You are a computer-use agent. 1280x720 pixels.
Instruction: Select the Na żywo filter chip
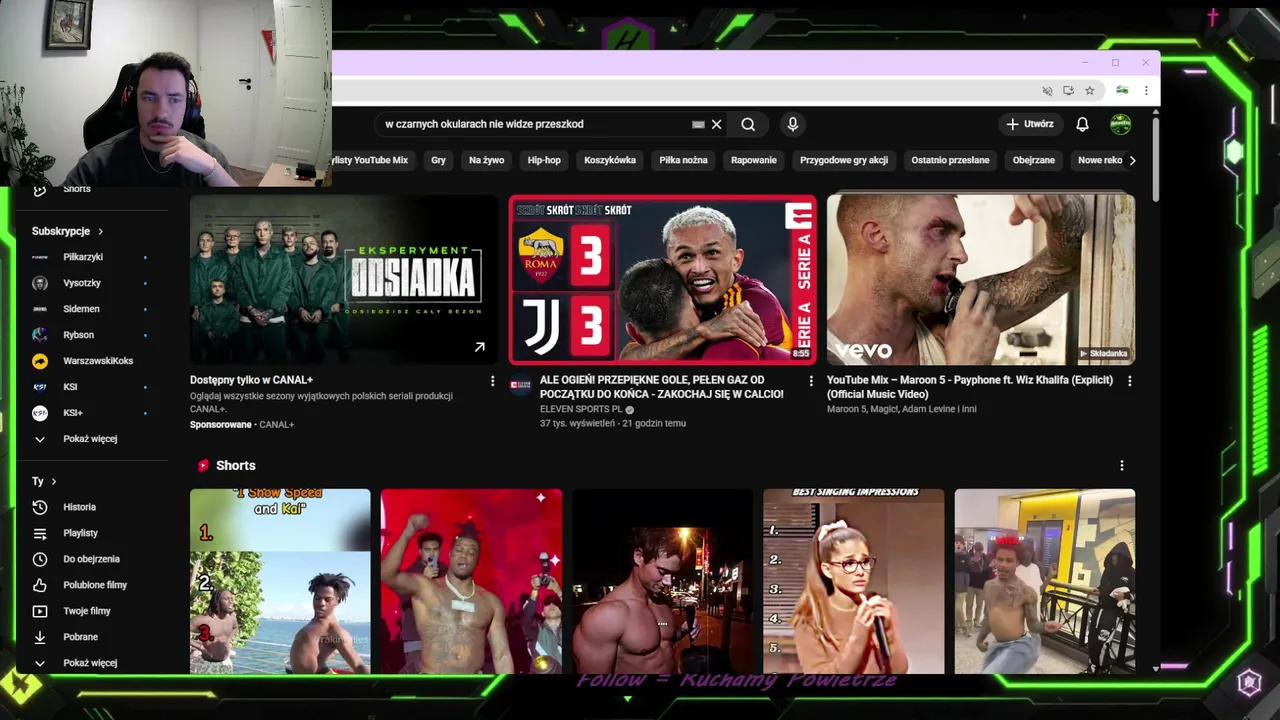(487, 160)
